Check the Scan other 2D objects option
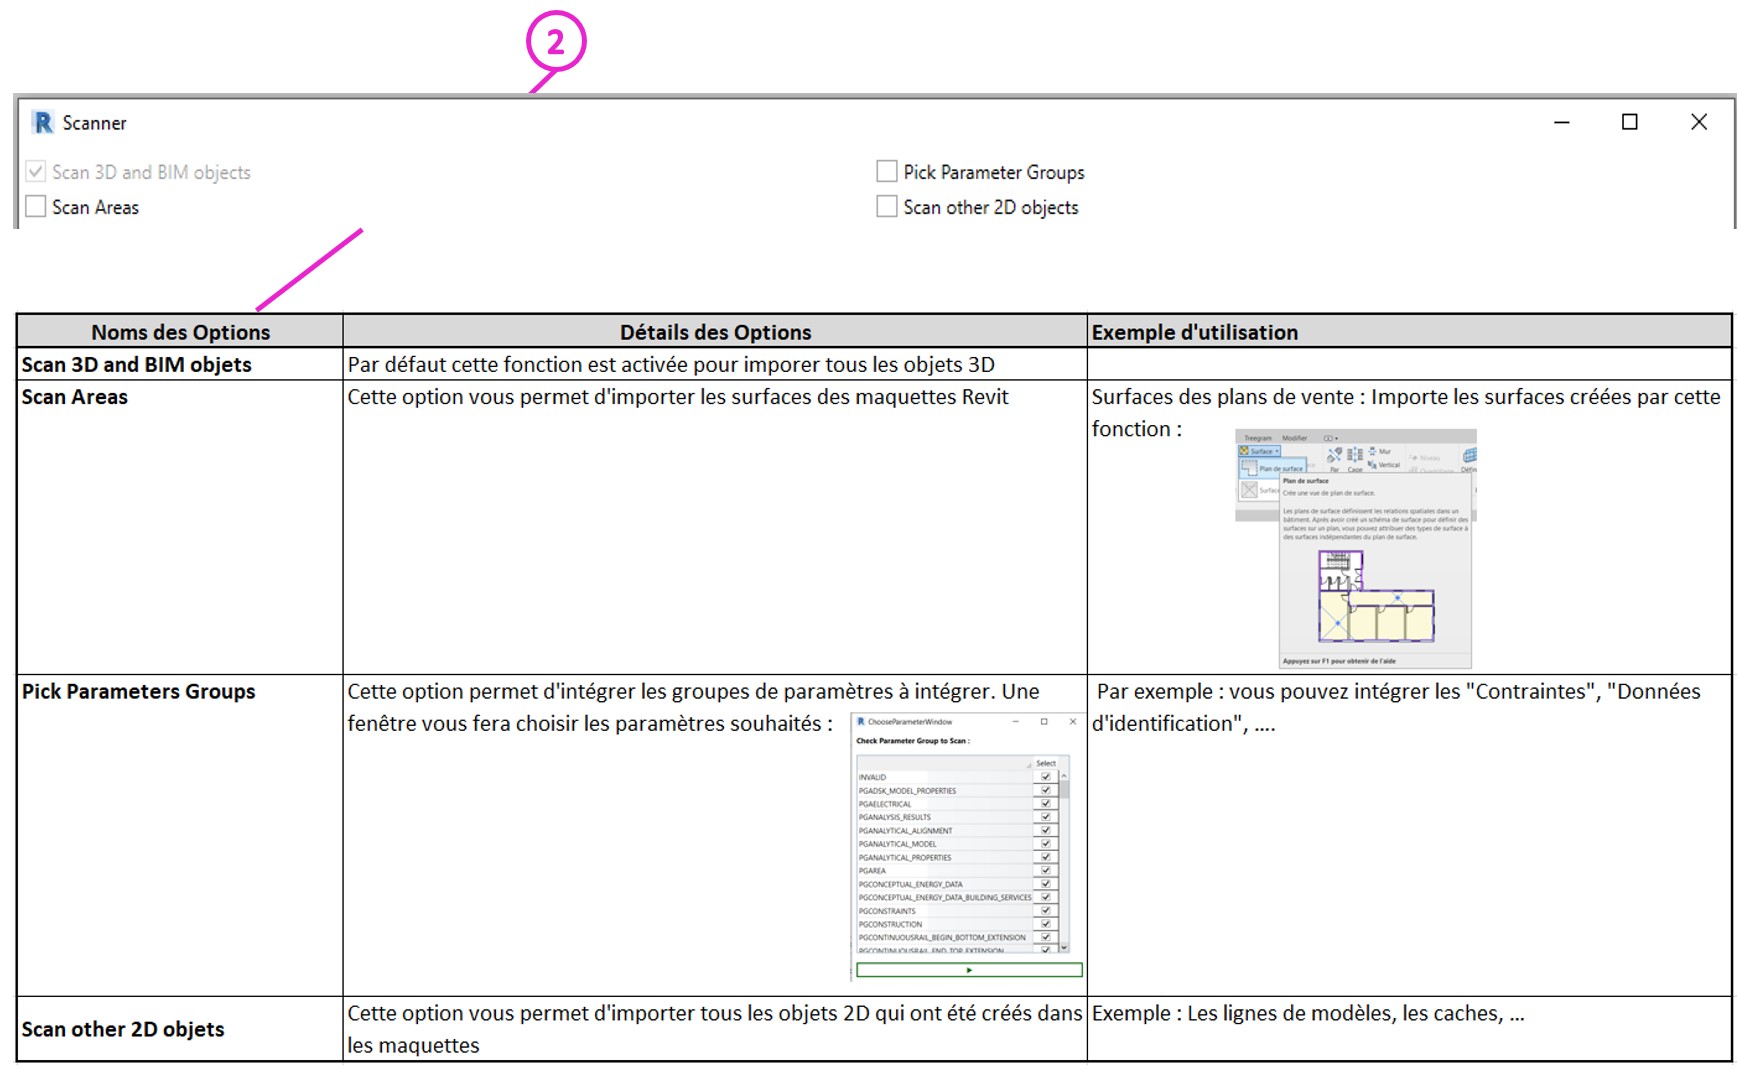This screenshot has width=1739, height=1070. (886, 207)
